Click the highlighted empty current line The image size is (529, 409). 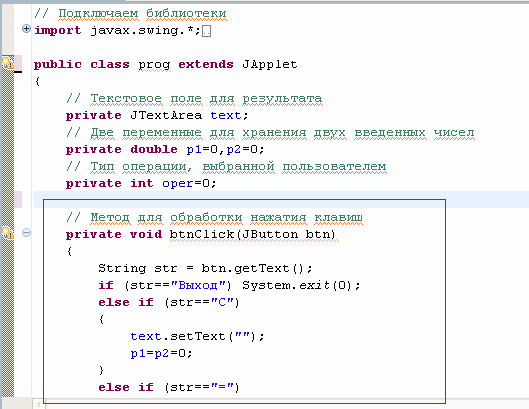[x=281, y=199]
